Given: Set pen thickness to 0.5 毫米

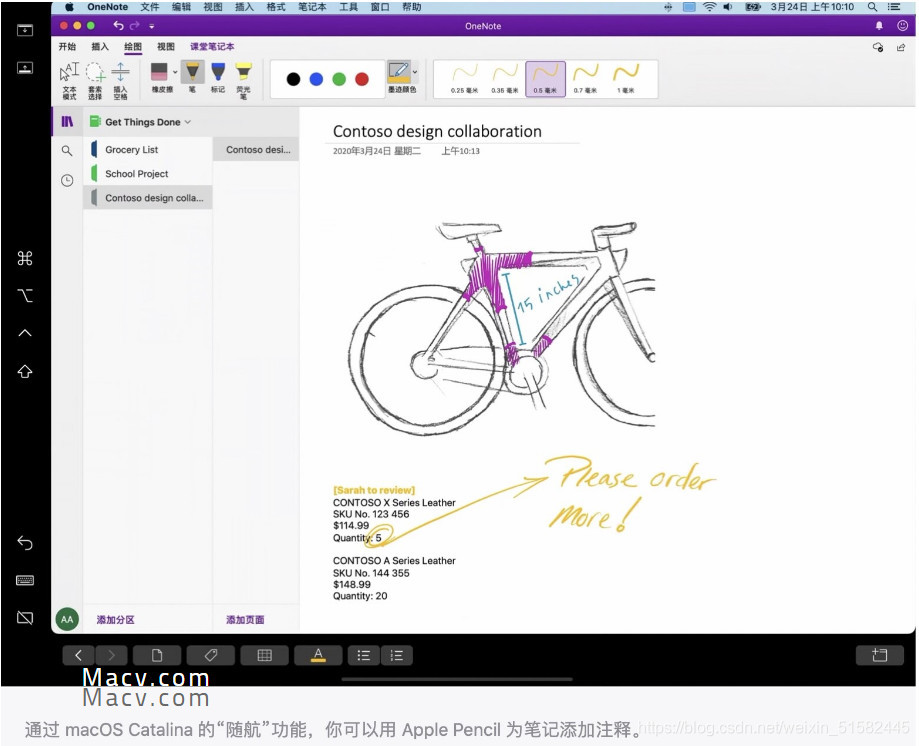Looking at the screenshot, I should coord(546,79).
